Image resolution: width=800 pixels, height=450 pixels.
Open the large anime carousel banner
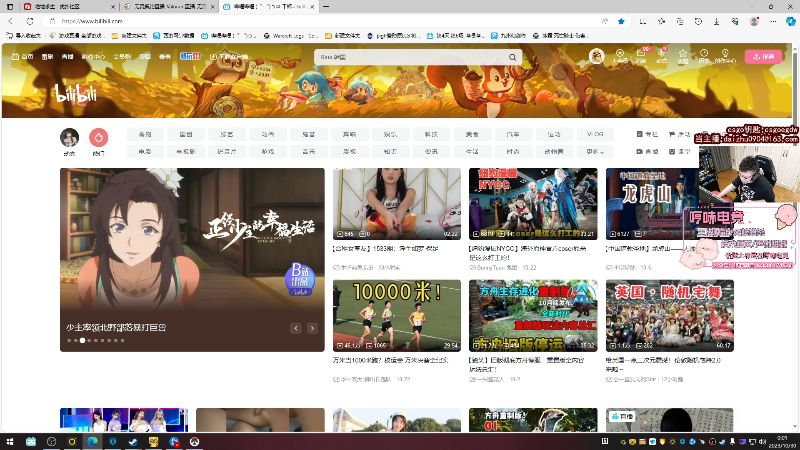click(192, 260)
